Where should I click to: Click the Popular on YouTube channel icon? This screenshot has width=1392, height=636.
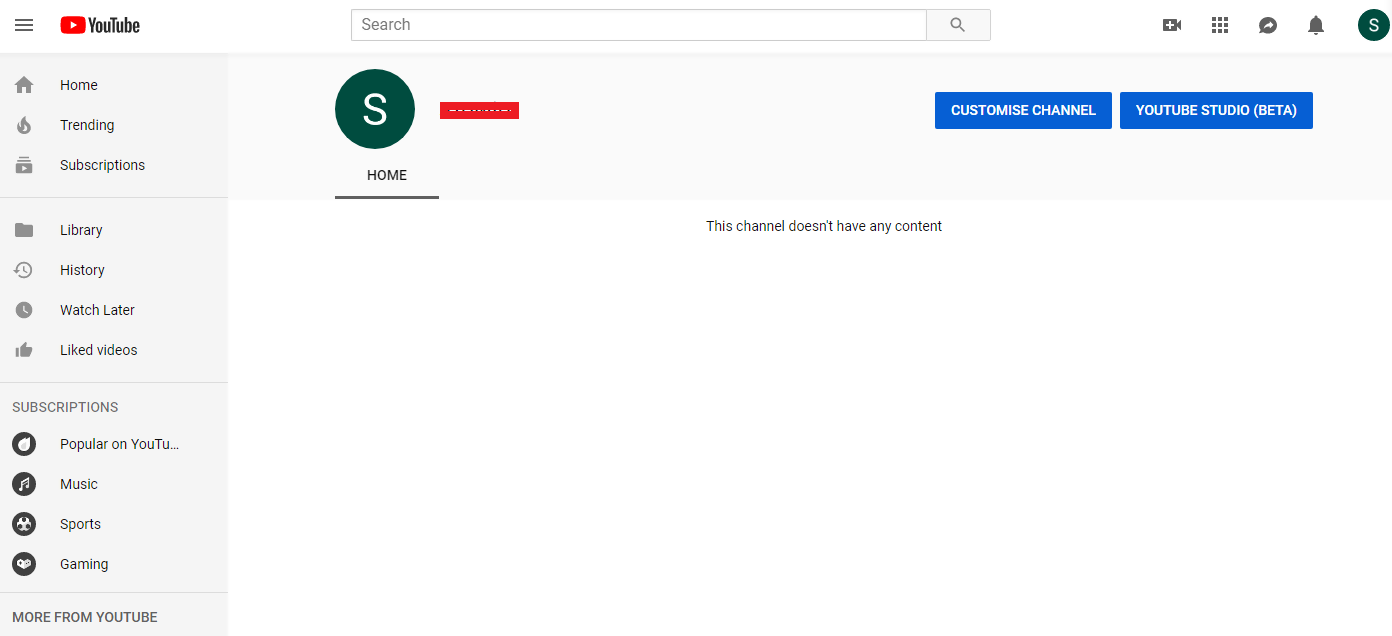(x=24, y=444)
